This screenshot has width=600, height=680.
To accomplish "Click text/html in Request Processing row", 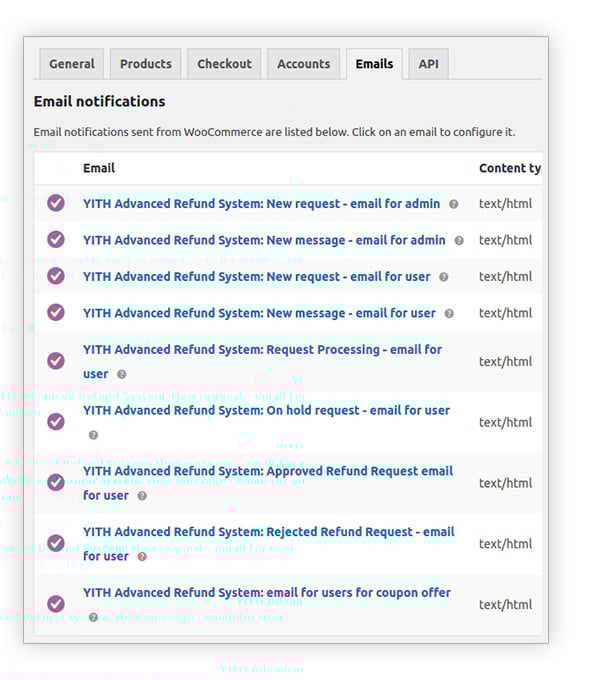I will [505, 362].
